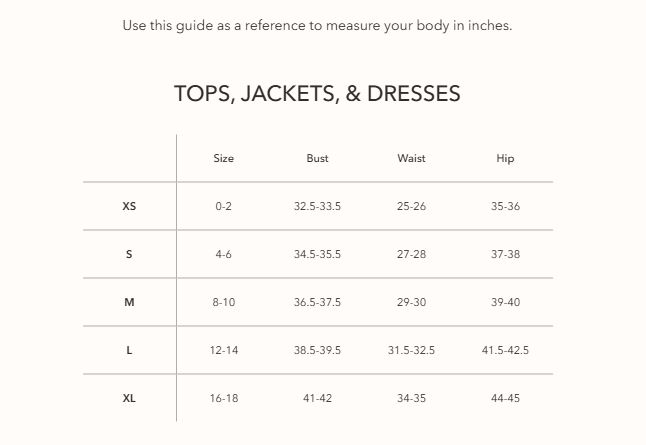This screenshot has width=646, height=445.
Task: Click the 27-28 waist measurement
Action: tap(411, 254)
